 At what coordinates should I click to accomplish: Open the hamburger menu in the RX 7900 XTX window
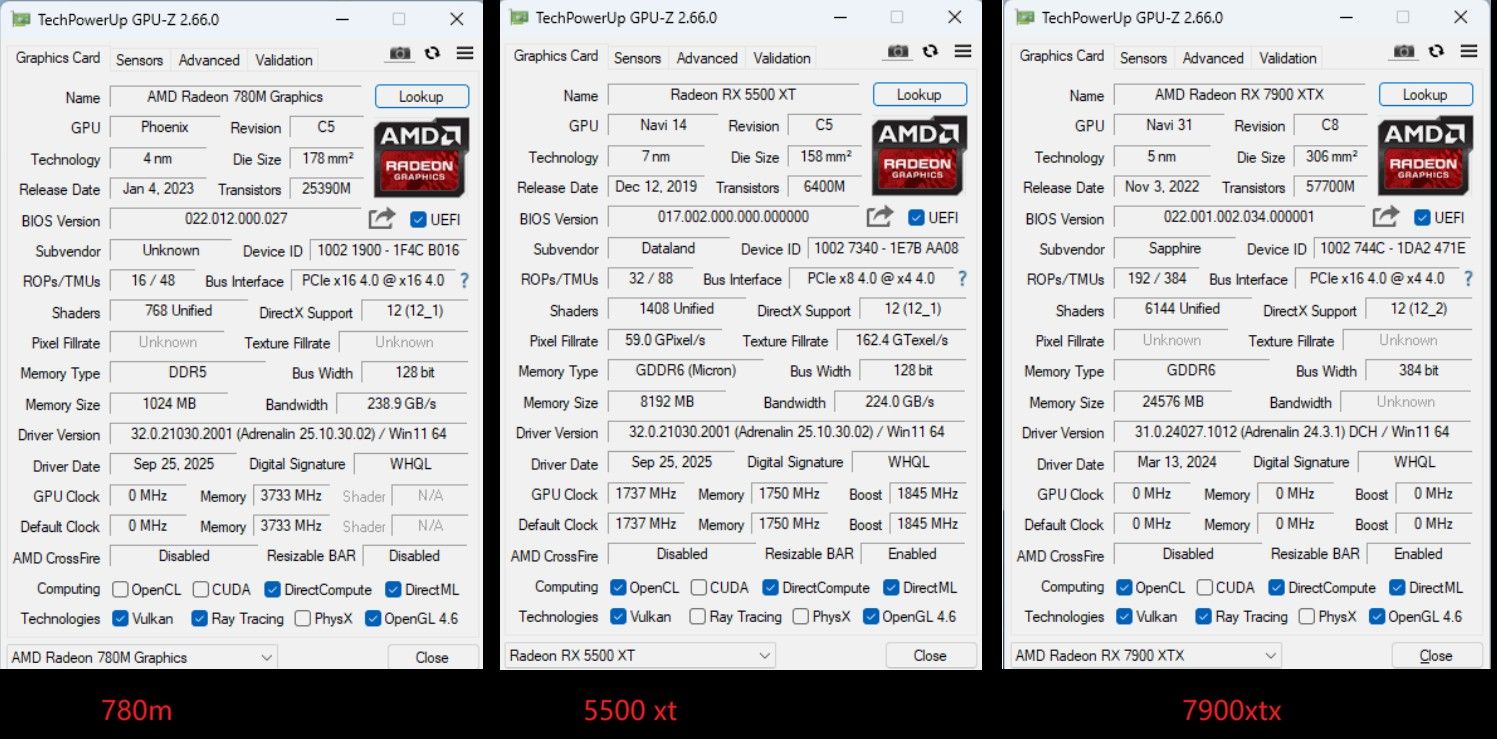1469,52
